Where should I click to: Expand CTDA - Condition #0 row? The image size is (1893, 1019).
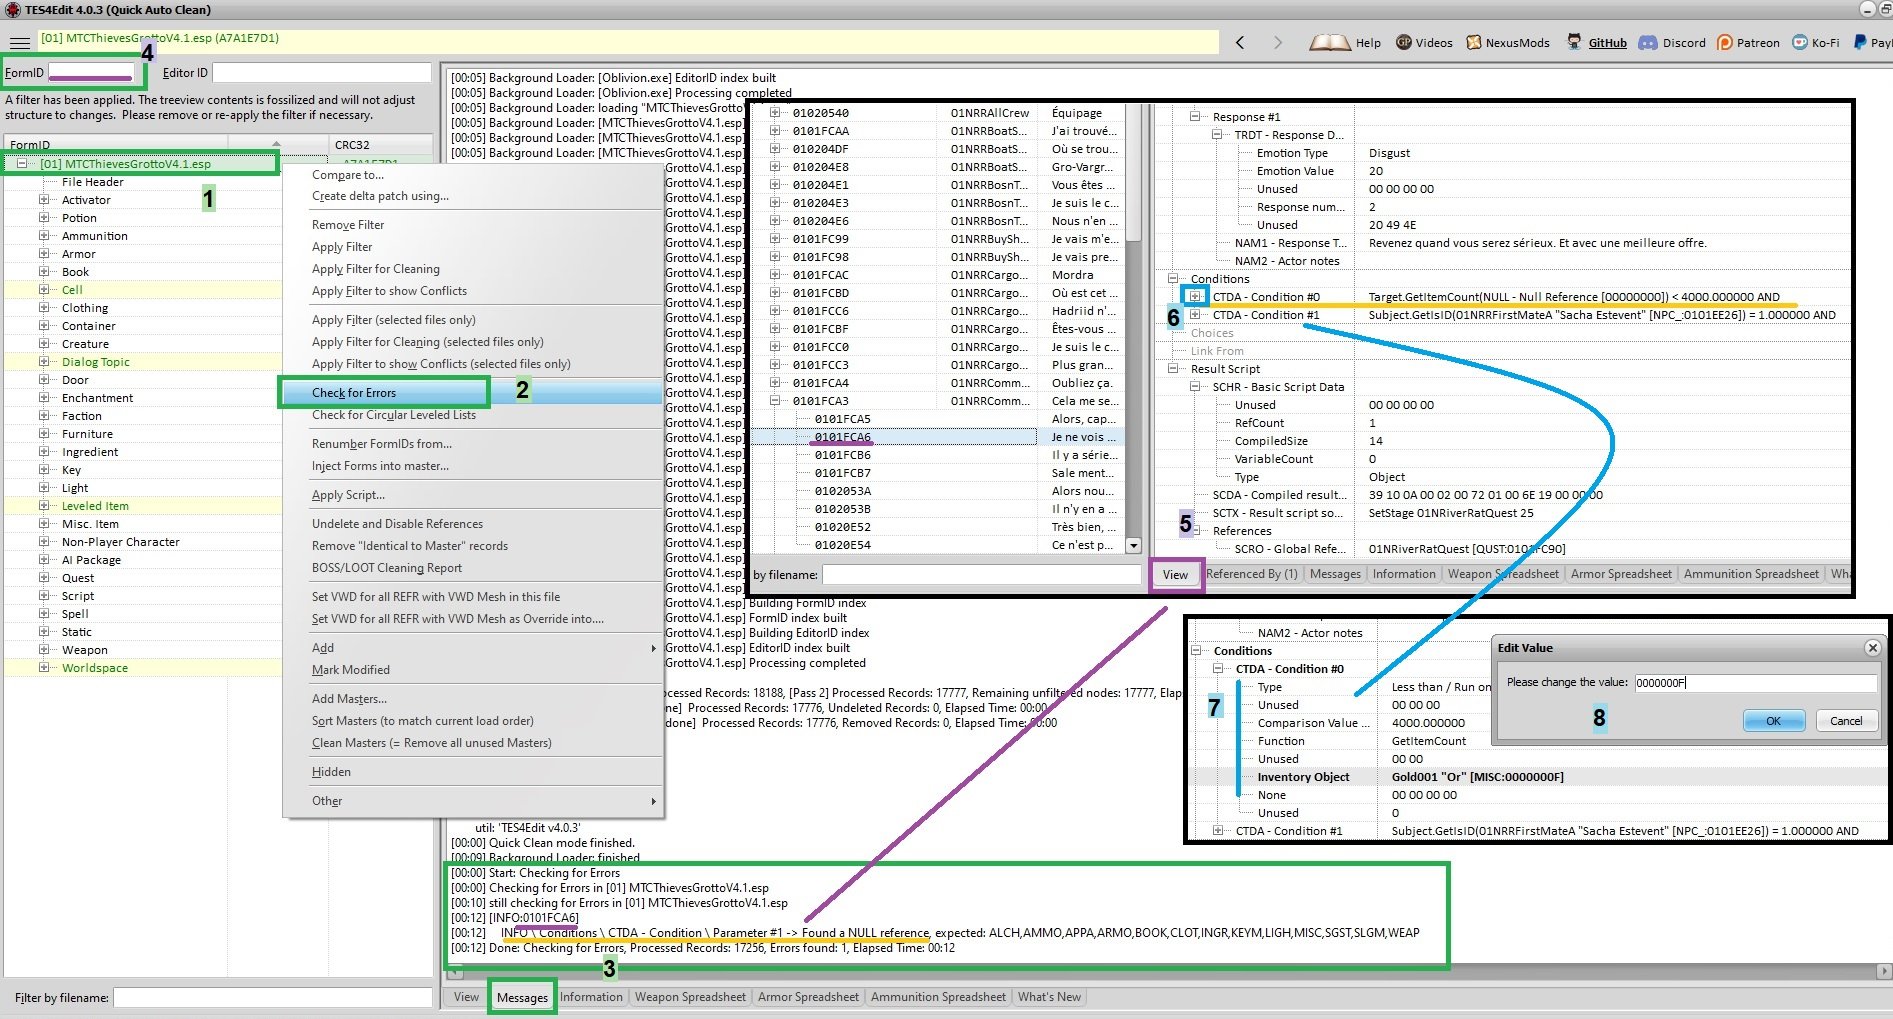tap(1194, 297)
